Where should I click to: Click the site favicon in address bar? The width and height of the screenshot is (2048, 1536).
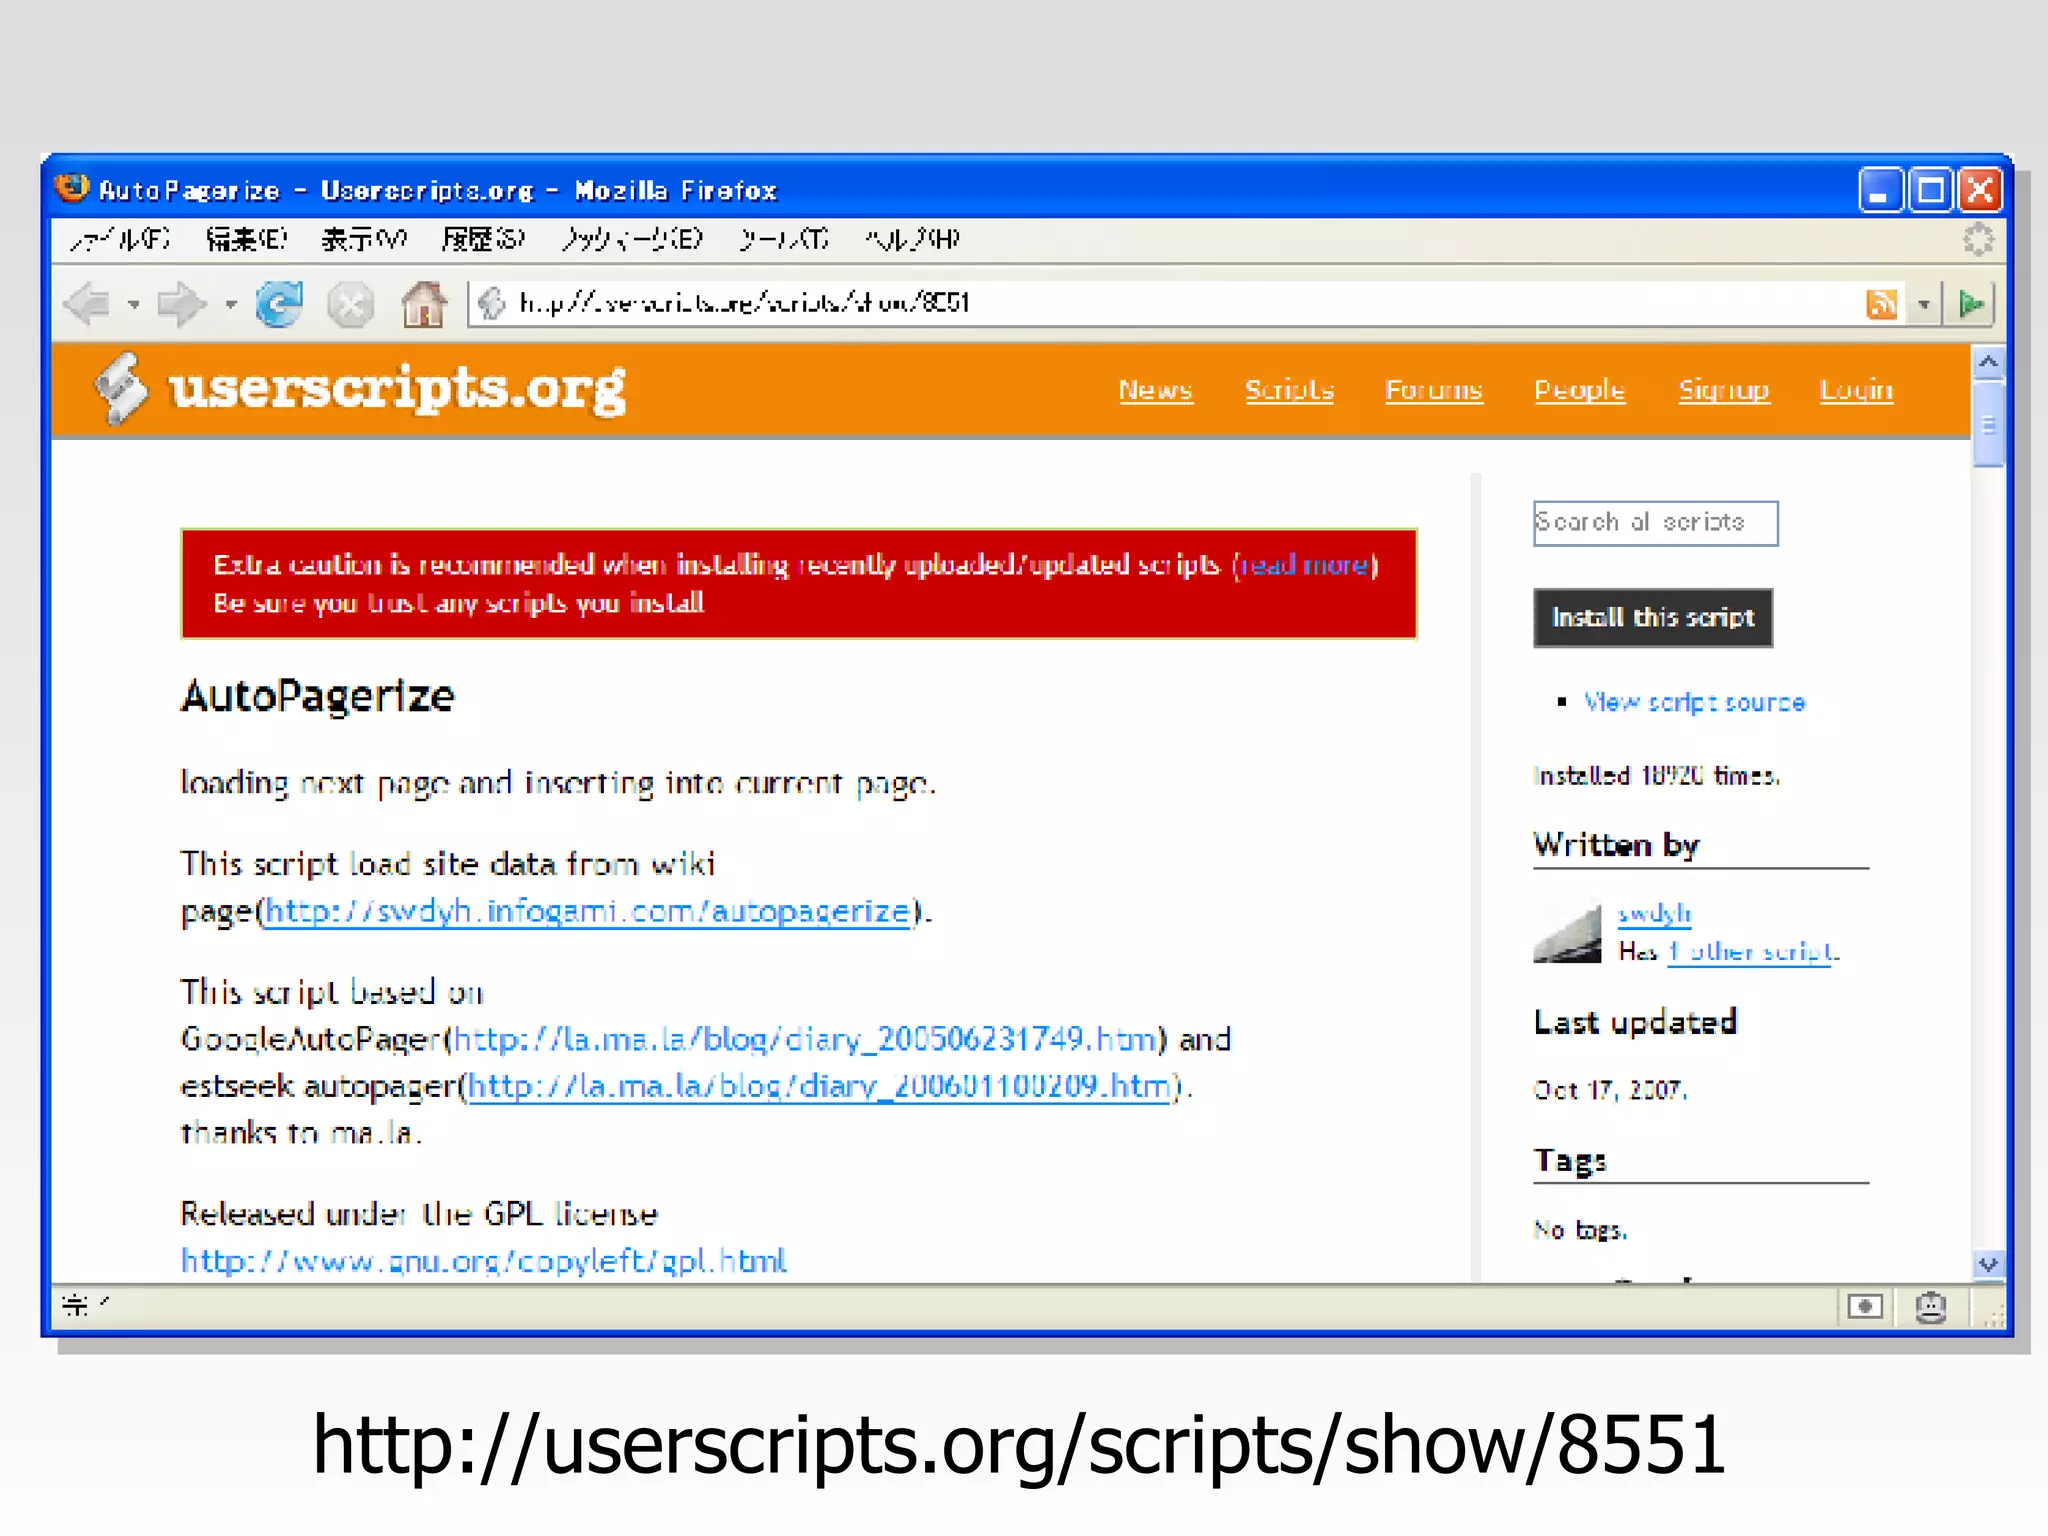tap(491, 303)
